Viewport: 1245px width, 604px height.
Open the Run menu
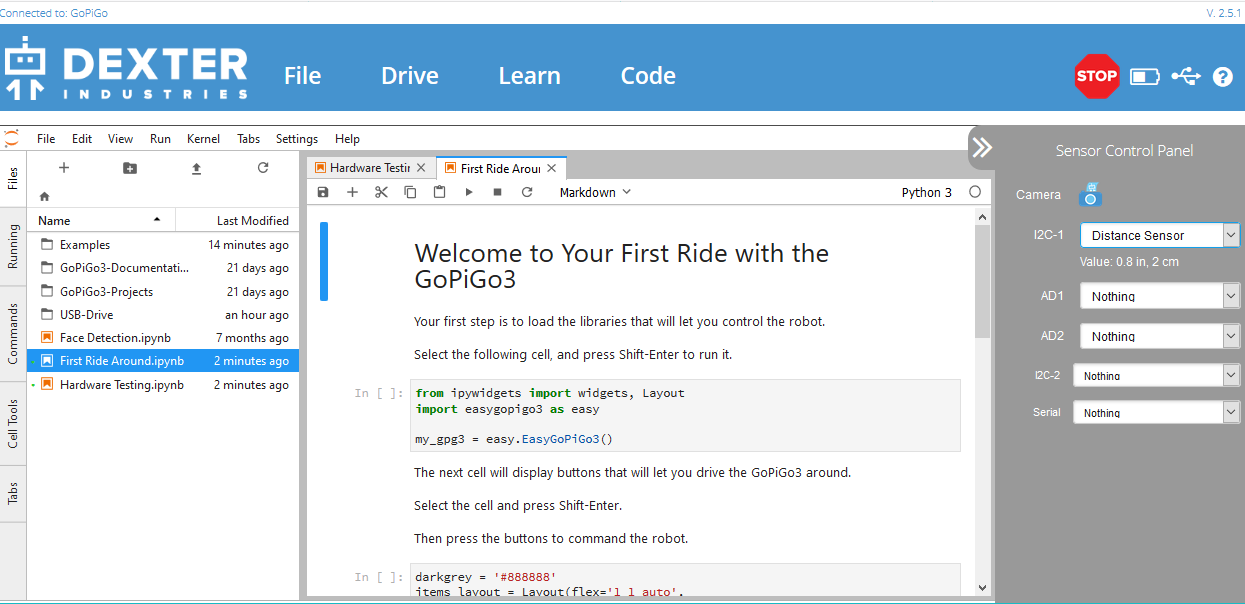160,139
